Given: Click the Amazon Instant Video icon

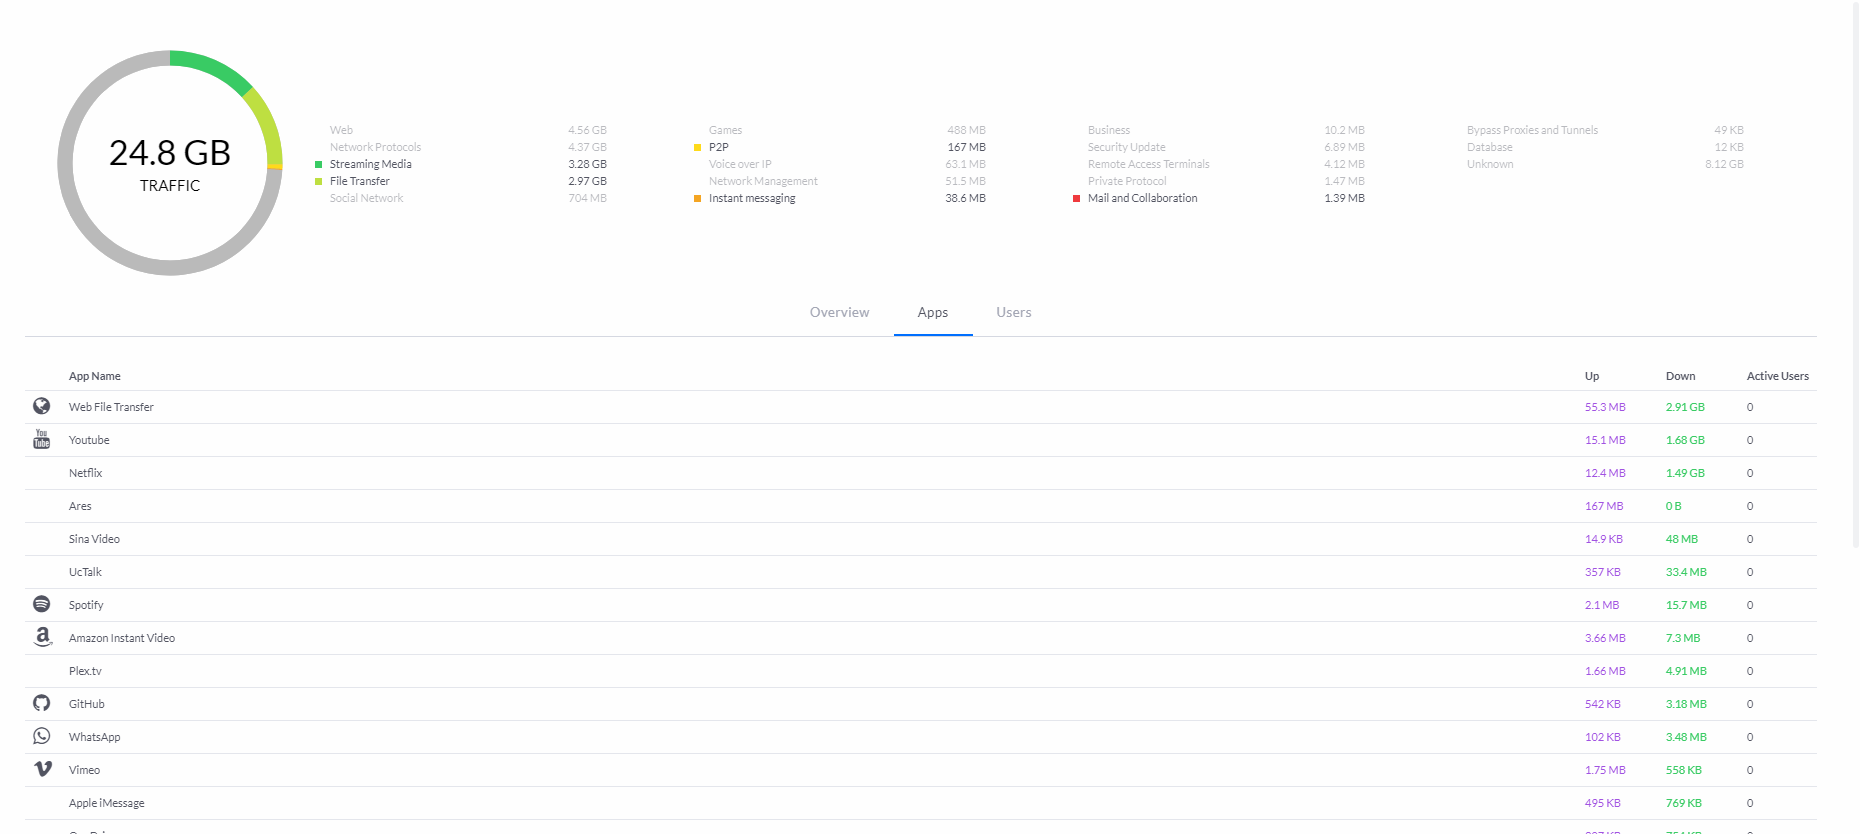Looking at the screenshot, I should pyautogui.click(x=42, y=637).
